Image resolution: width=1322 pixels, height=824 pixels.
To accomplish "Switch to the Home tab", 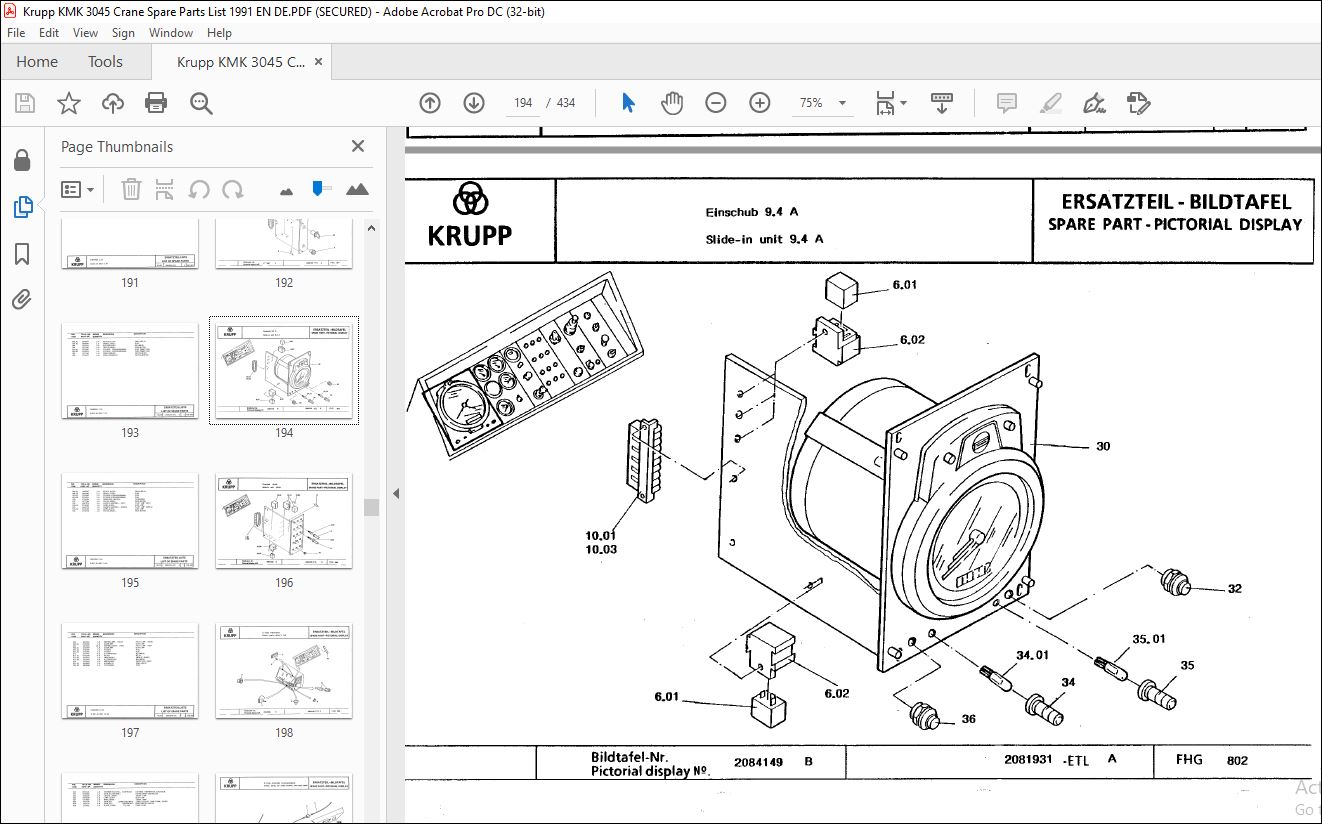I will (37, 62).
